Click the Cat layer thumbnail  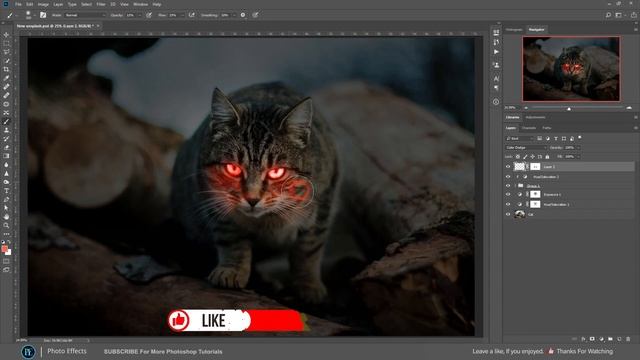point(520,214)
